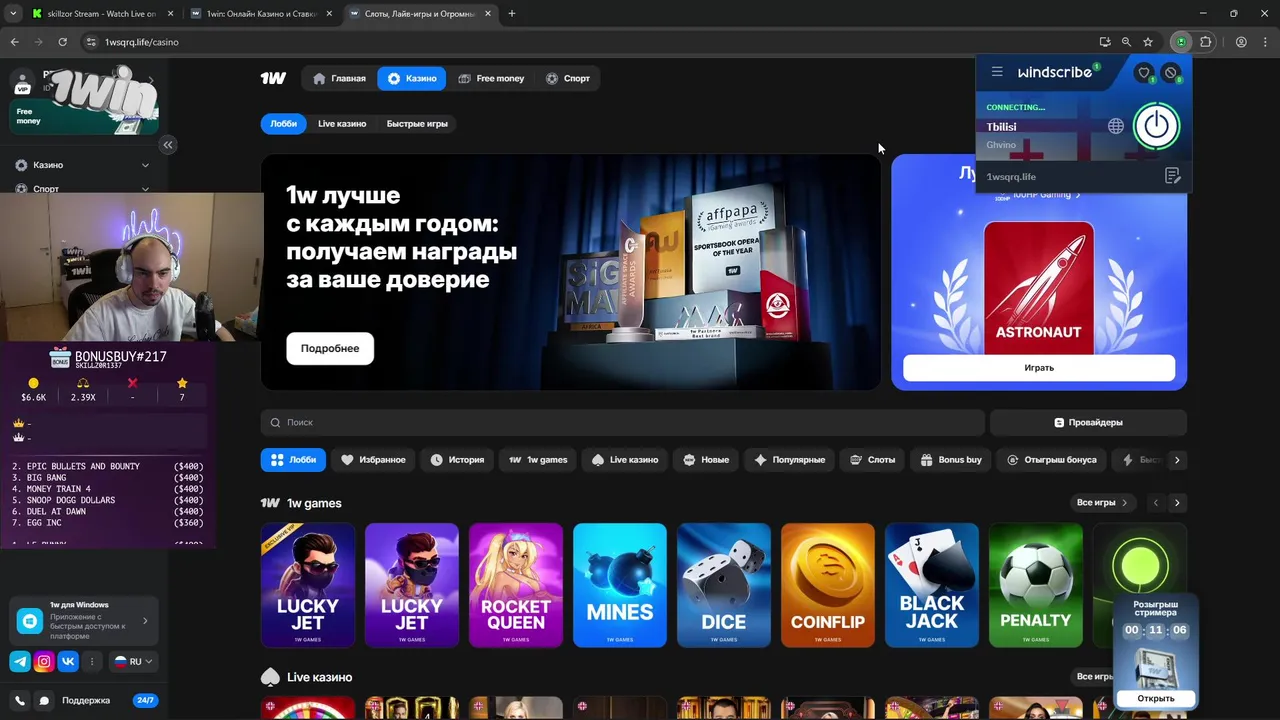
Task: Reload the page
Action: coord(62,42)
